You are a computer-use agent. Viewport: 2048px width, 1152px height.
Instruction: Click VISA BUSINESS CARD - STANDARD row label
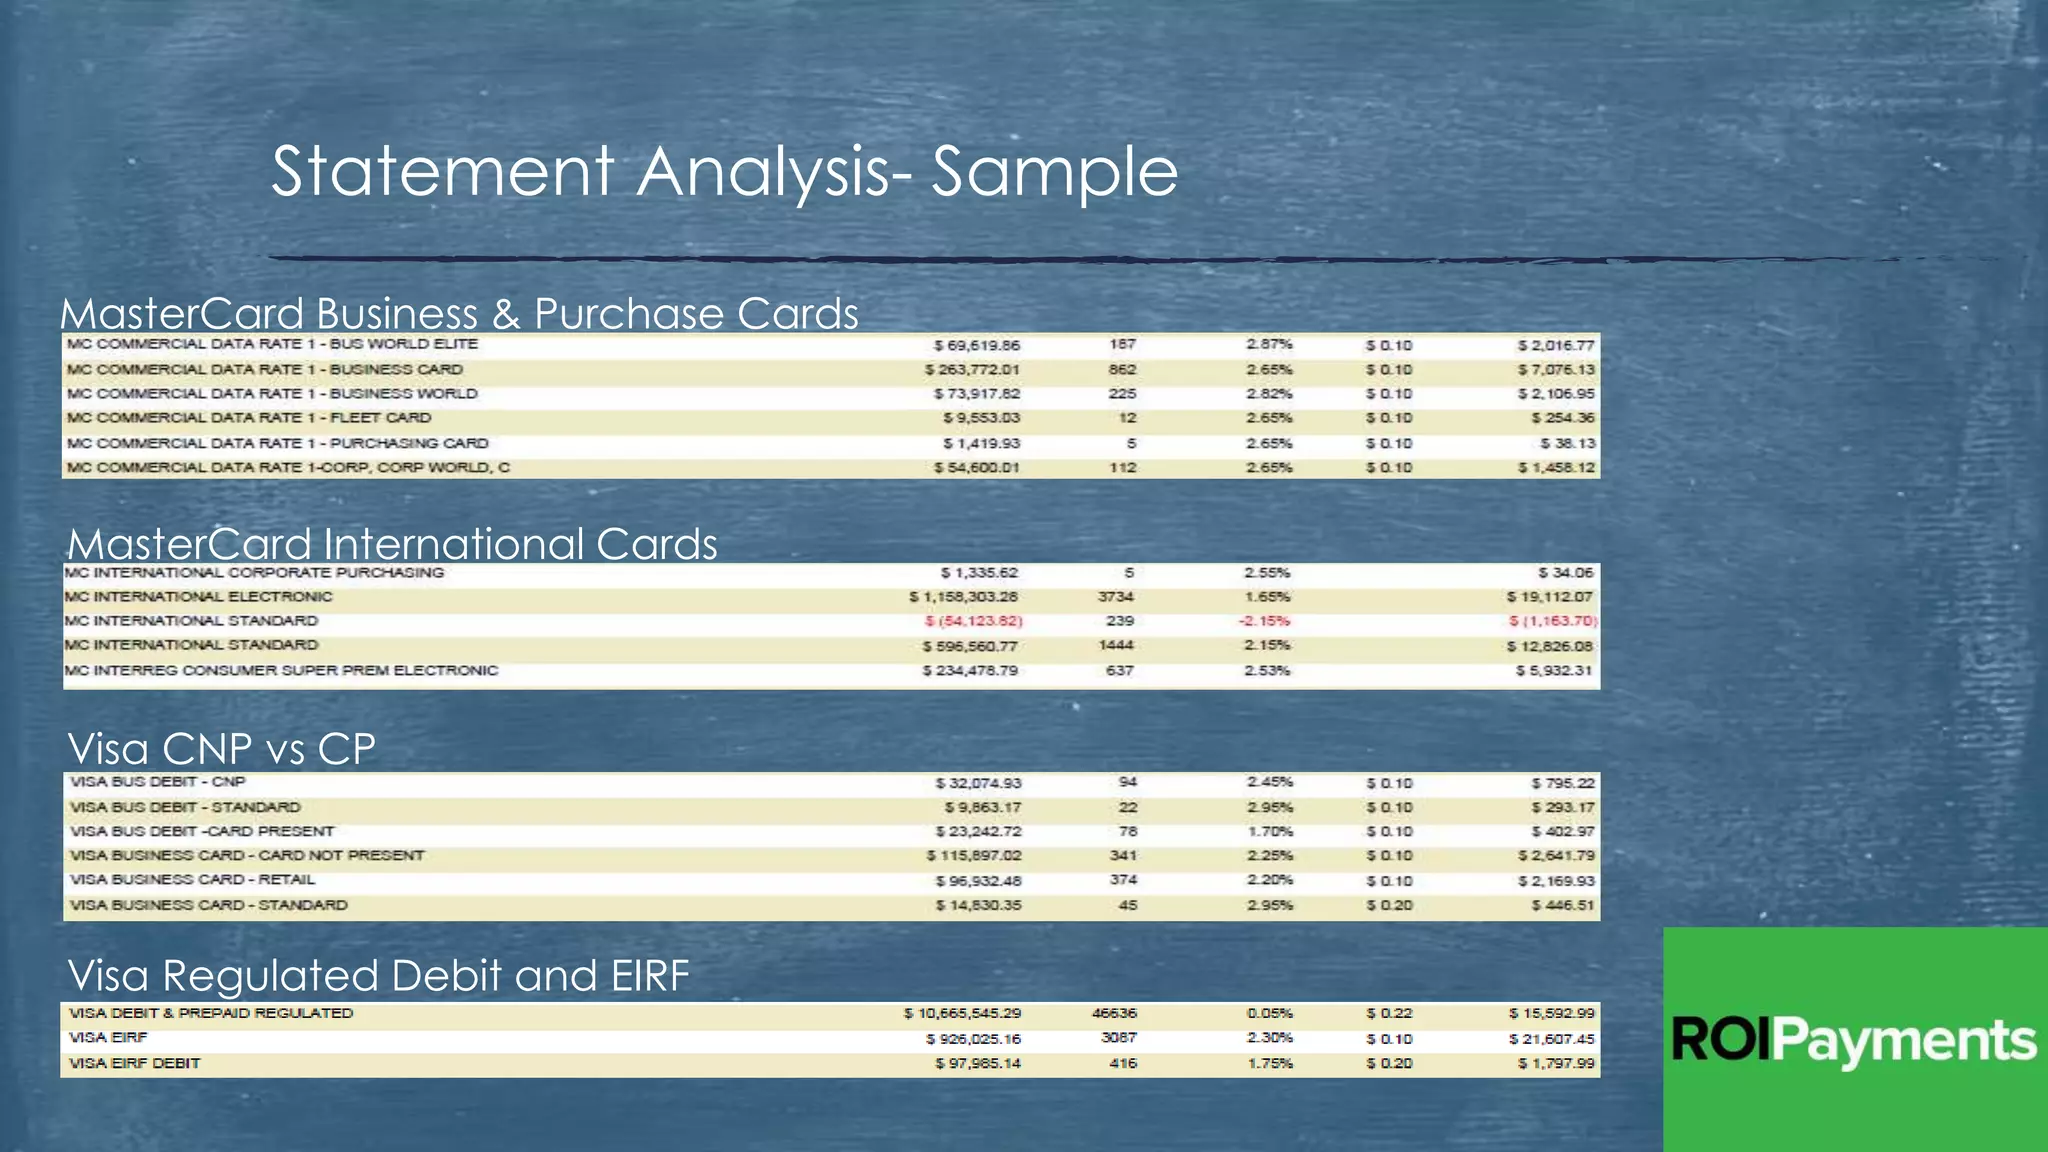pyautogui.click(x=208, y=905)
